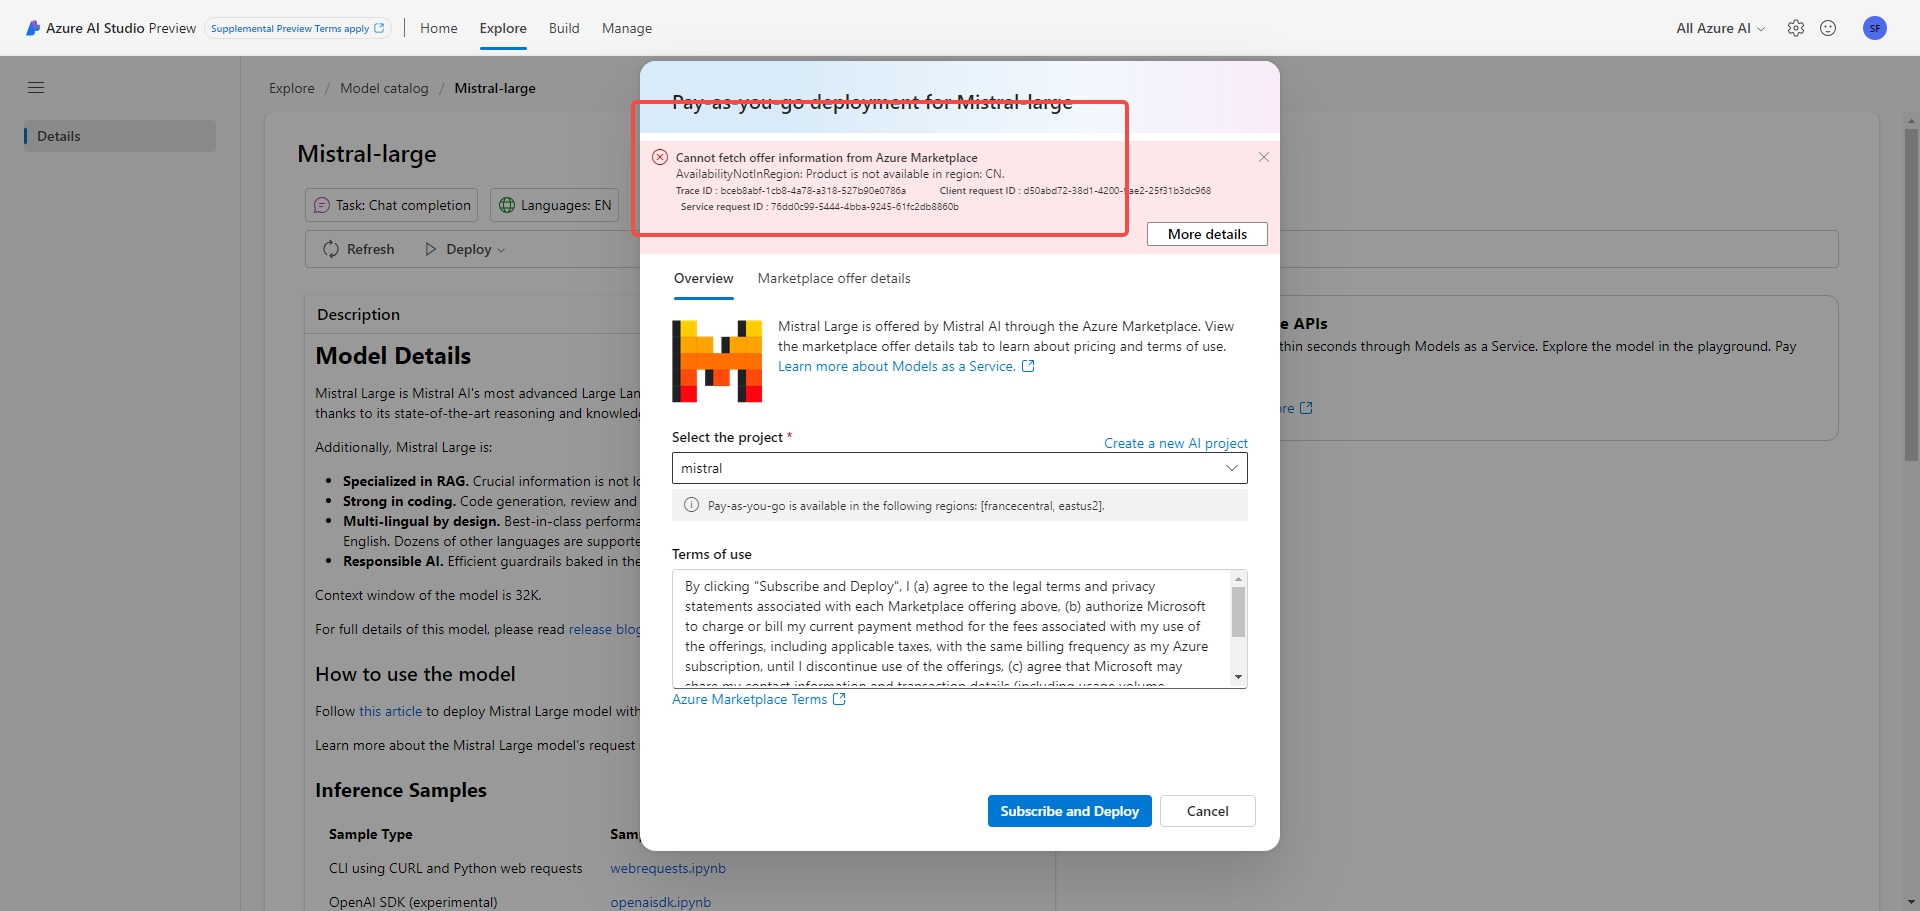Click the feedback smiley icon
The image size is (1920, 911).
pyautogui.click(x=1828, y=28)
